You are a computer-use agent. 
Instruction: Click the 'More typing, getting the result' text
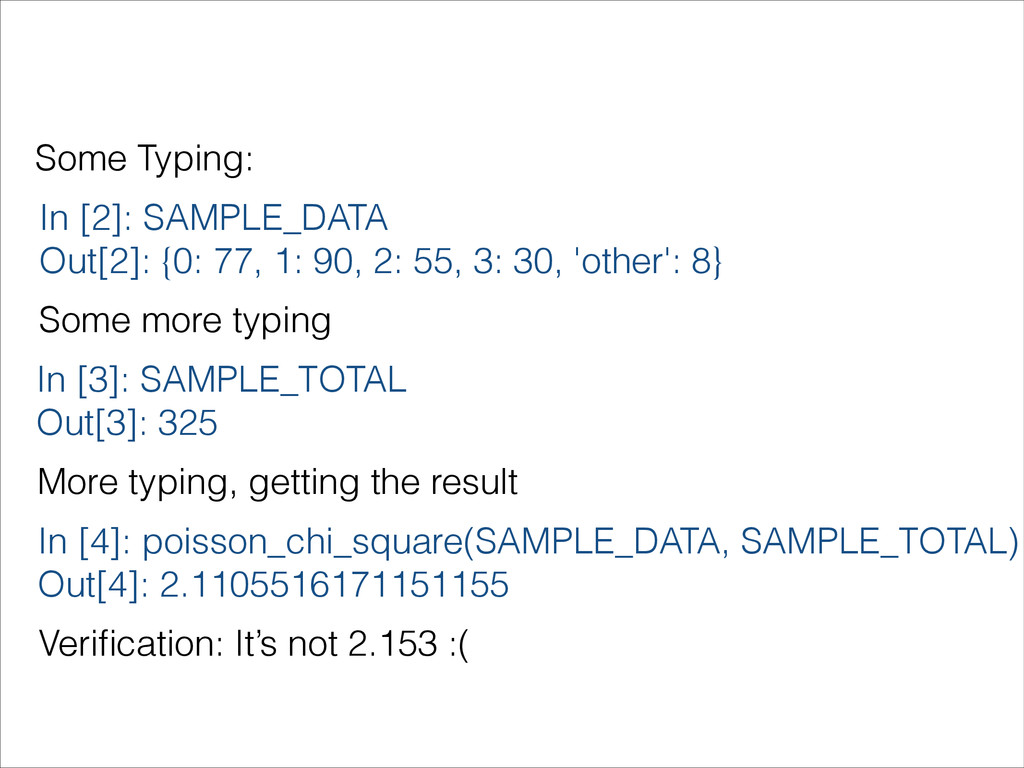tap(278, 483)
